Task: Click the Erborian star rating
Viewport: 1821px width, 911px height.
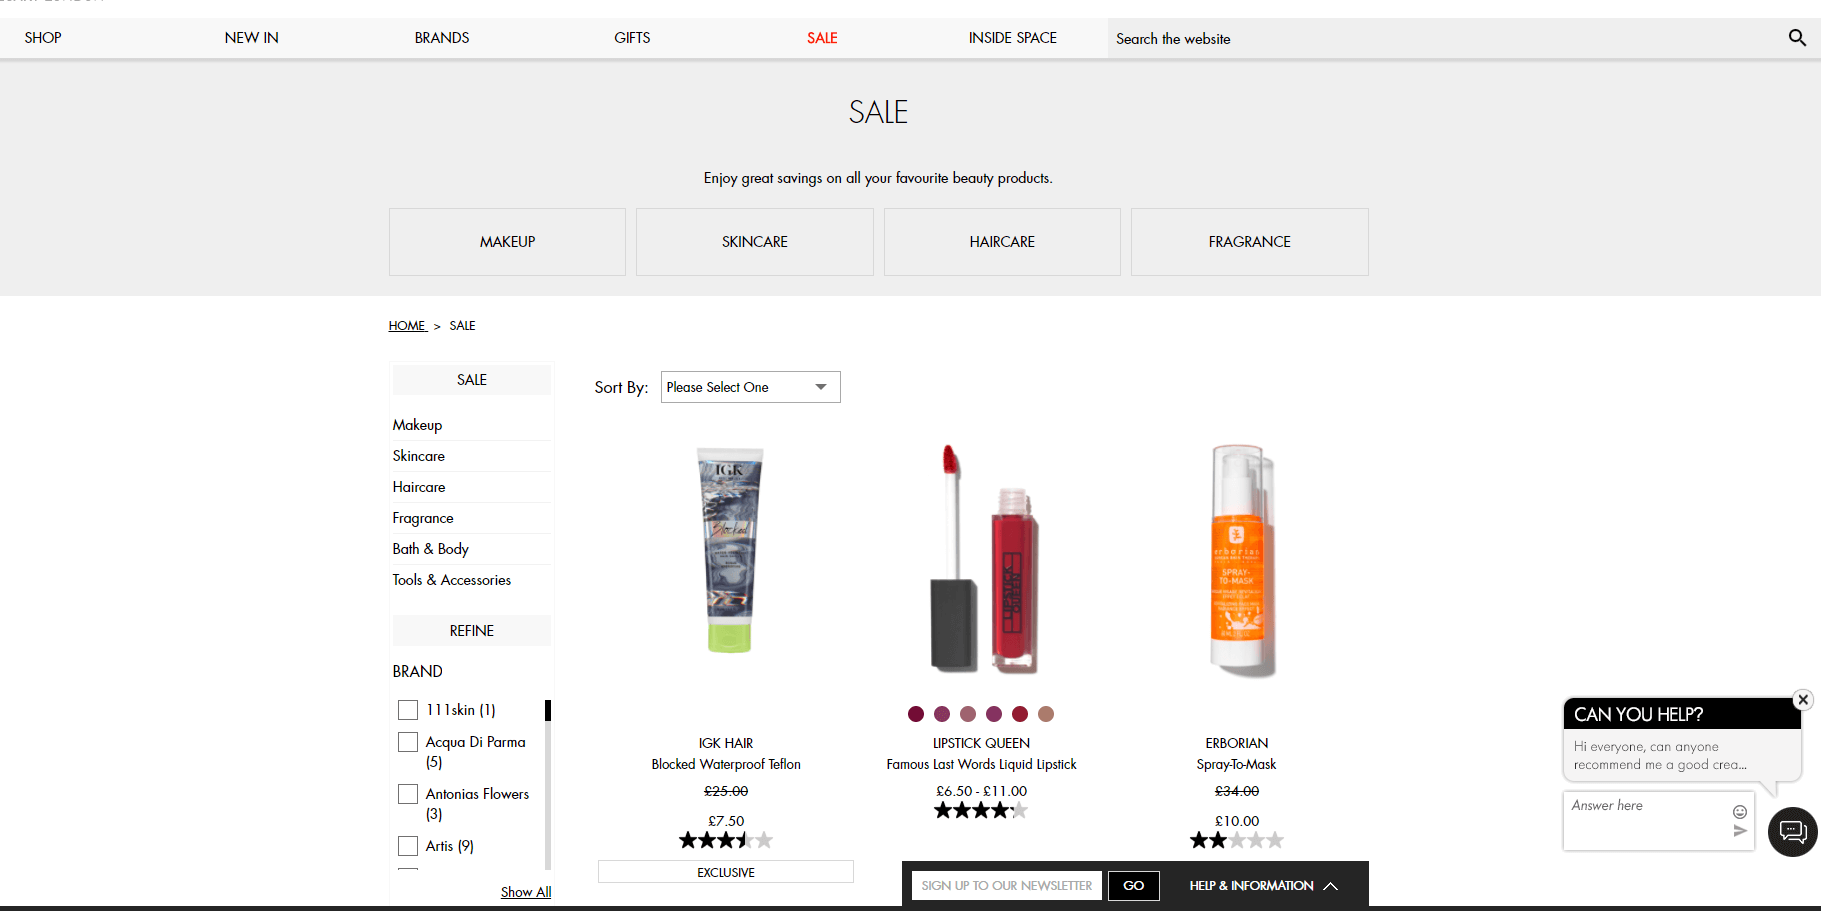Action: [x=1237, y=840]
